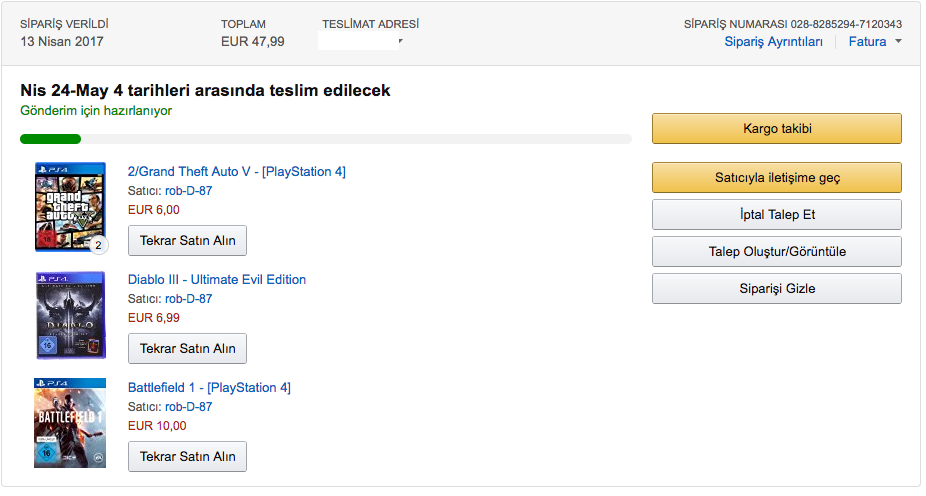Click Tekrar Satın Alın for Diablo III
Viewport: 926px width, 496px height.
pyautogui.click(x=187, y=348)
